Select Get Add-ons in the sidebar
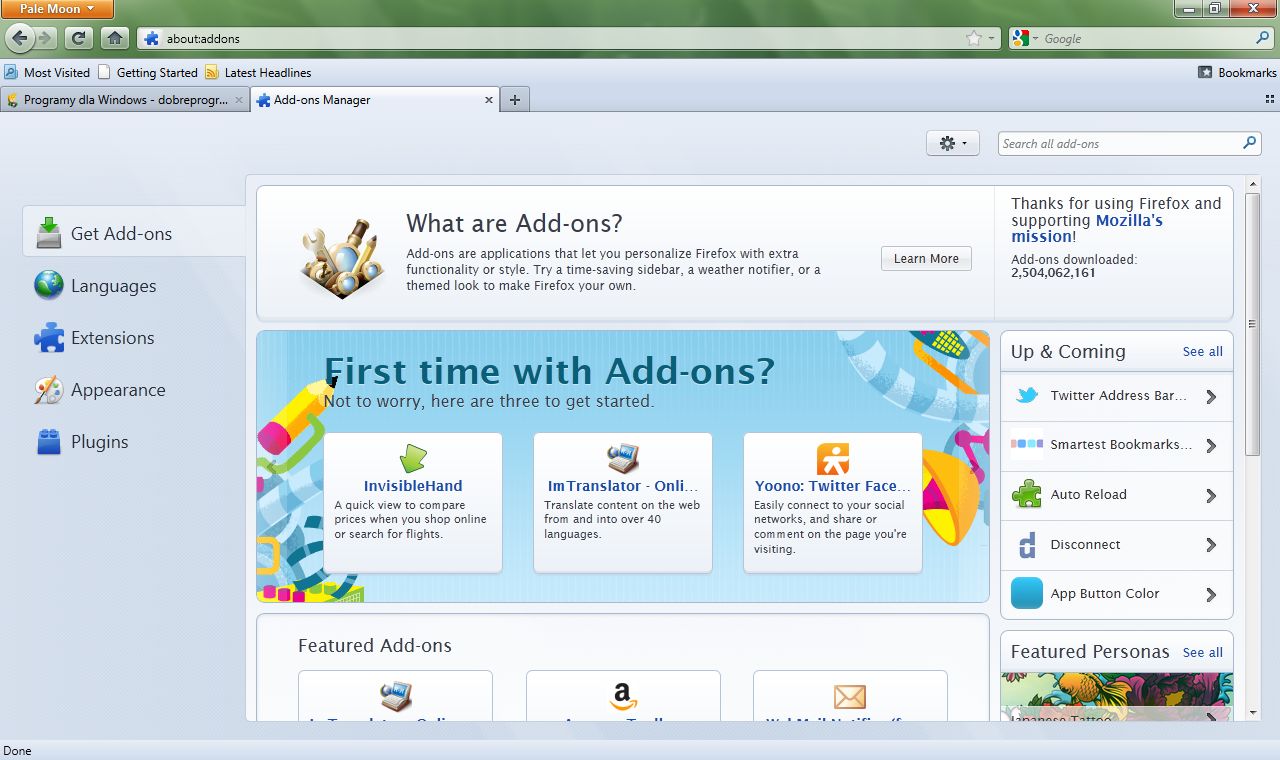1280x760 pixels. point(133,233)
